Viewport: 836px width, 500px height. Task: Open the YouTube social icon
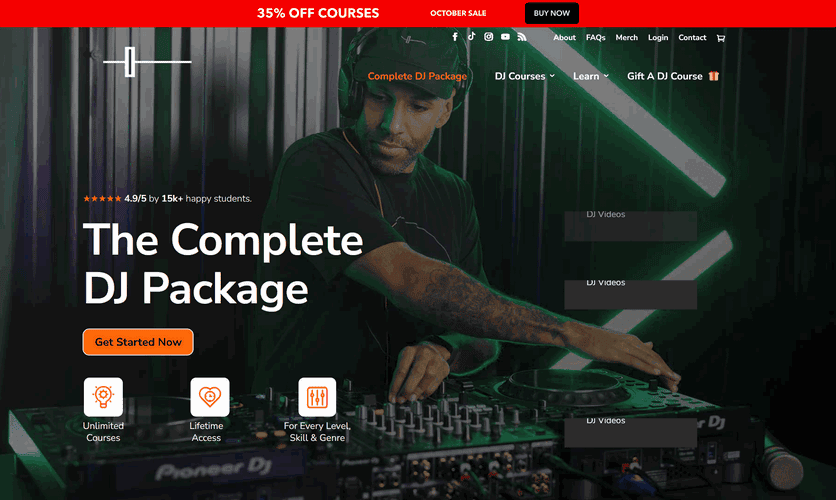point(505,37)
